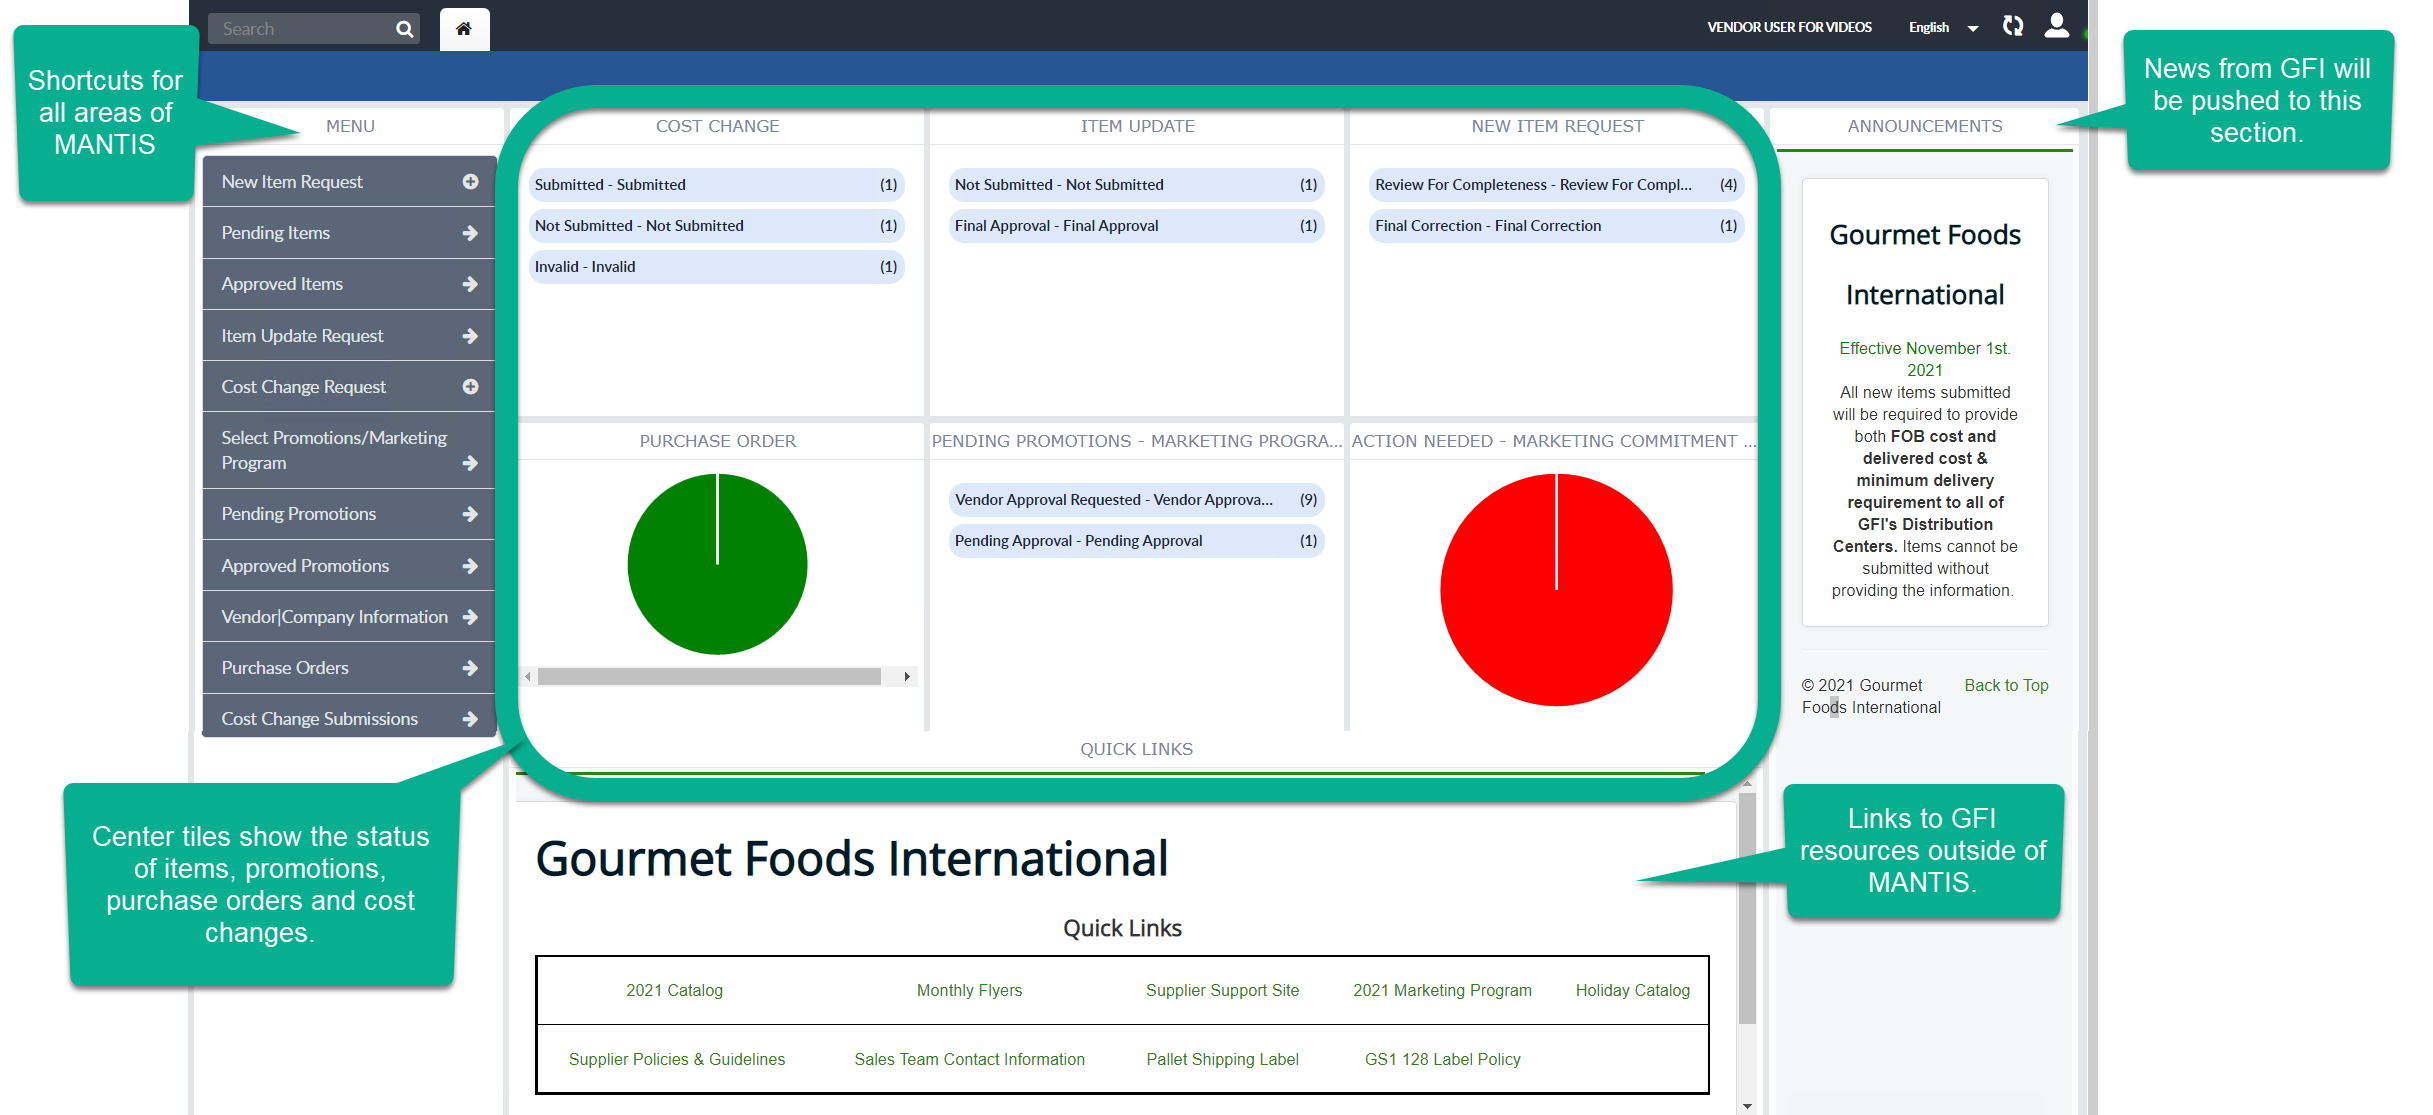Open Cost Change Submissions from the menu

point(319,717)
